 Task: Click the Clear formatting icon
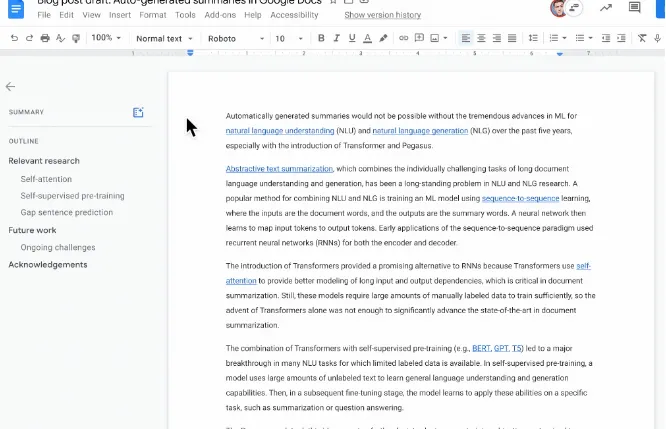click(x=642, y=38)
